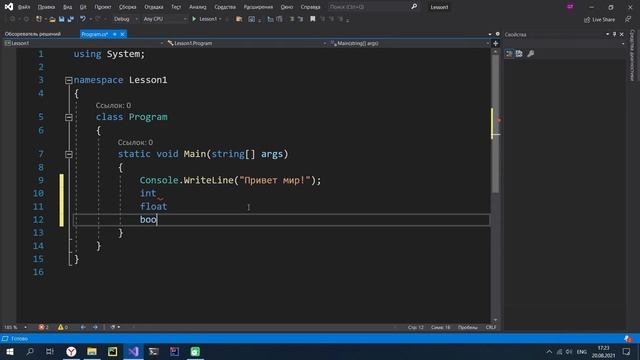Open the Сборка menu

point(127,7)
